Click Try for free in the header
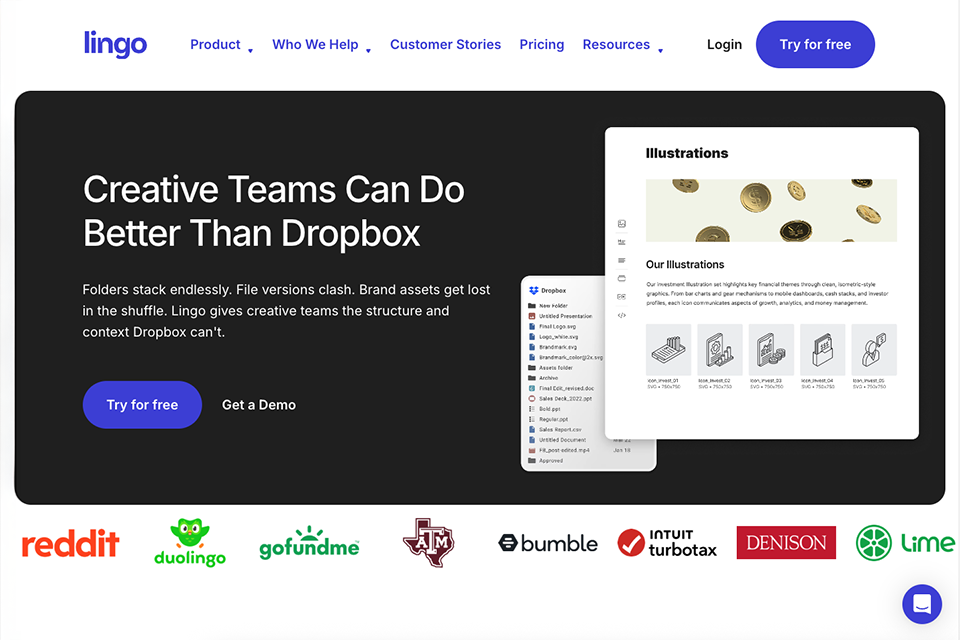The height and width of the screenshot is (640, 960). (x=815, y=44)
